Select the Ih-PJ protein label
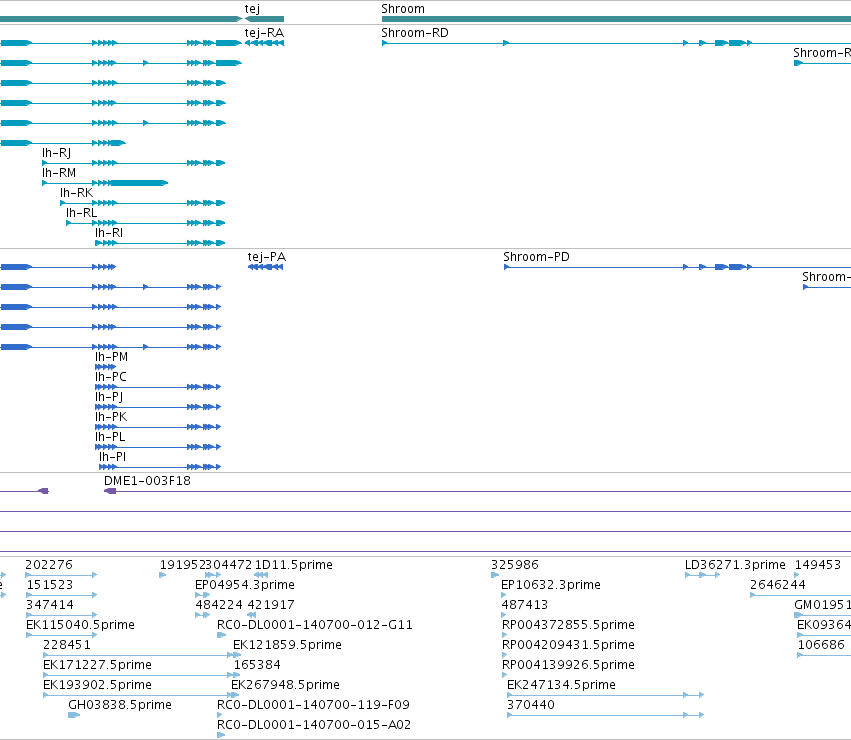The image size is (851, 740). [x=109, y=397]
